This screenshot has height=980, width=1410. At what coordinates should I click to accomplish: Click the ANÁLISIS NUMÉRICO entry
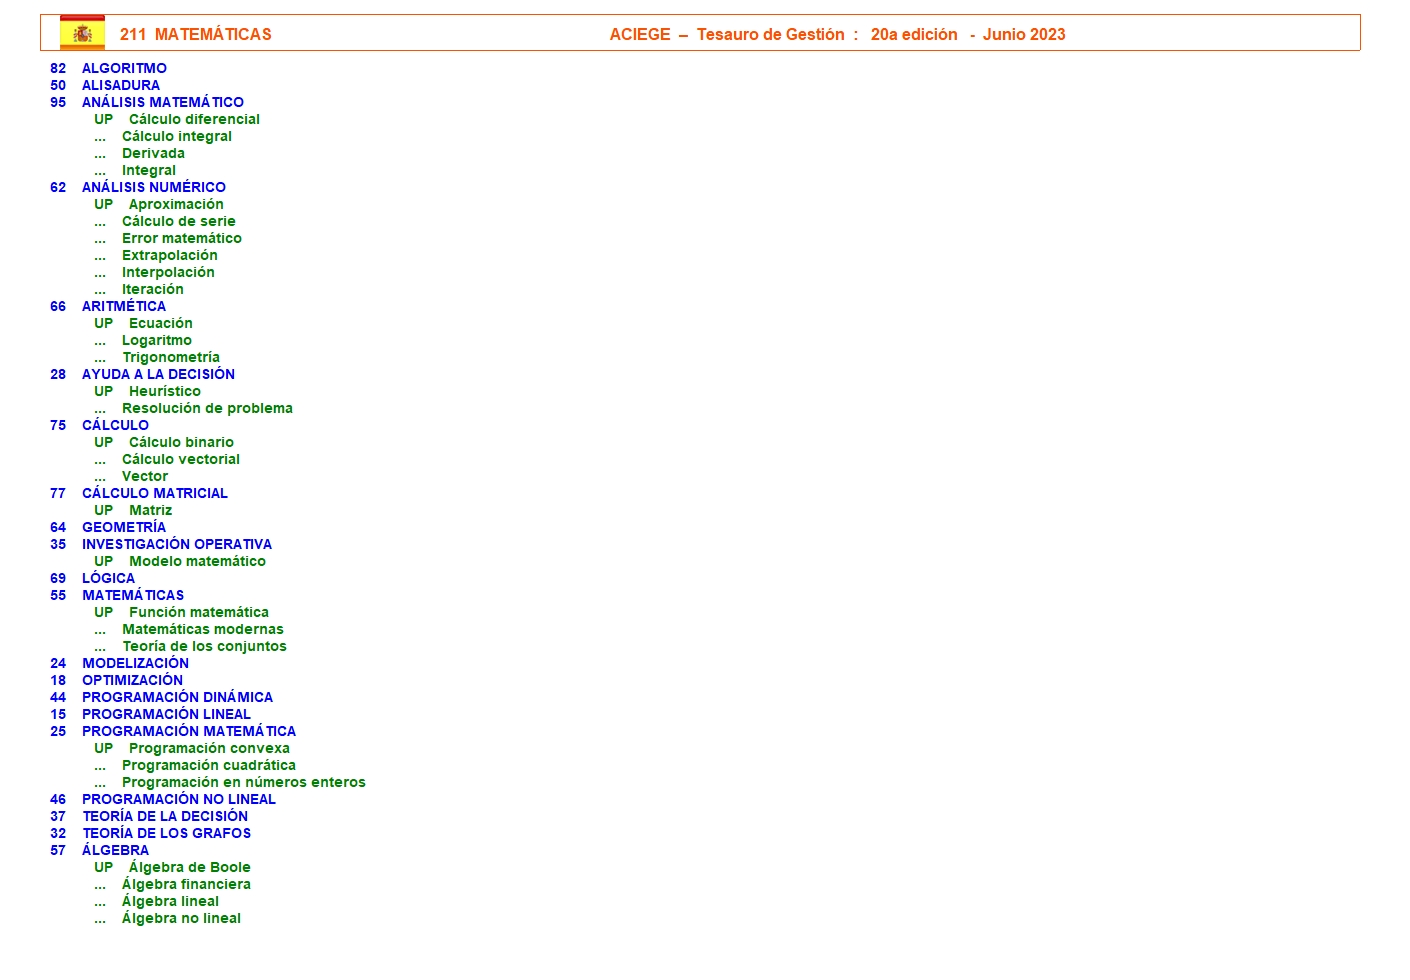153,187
